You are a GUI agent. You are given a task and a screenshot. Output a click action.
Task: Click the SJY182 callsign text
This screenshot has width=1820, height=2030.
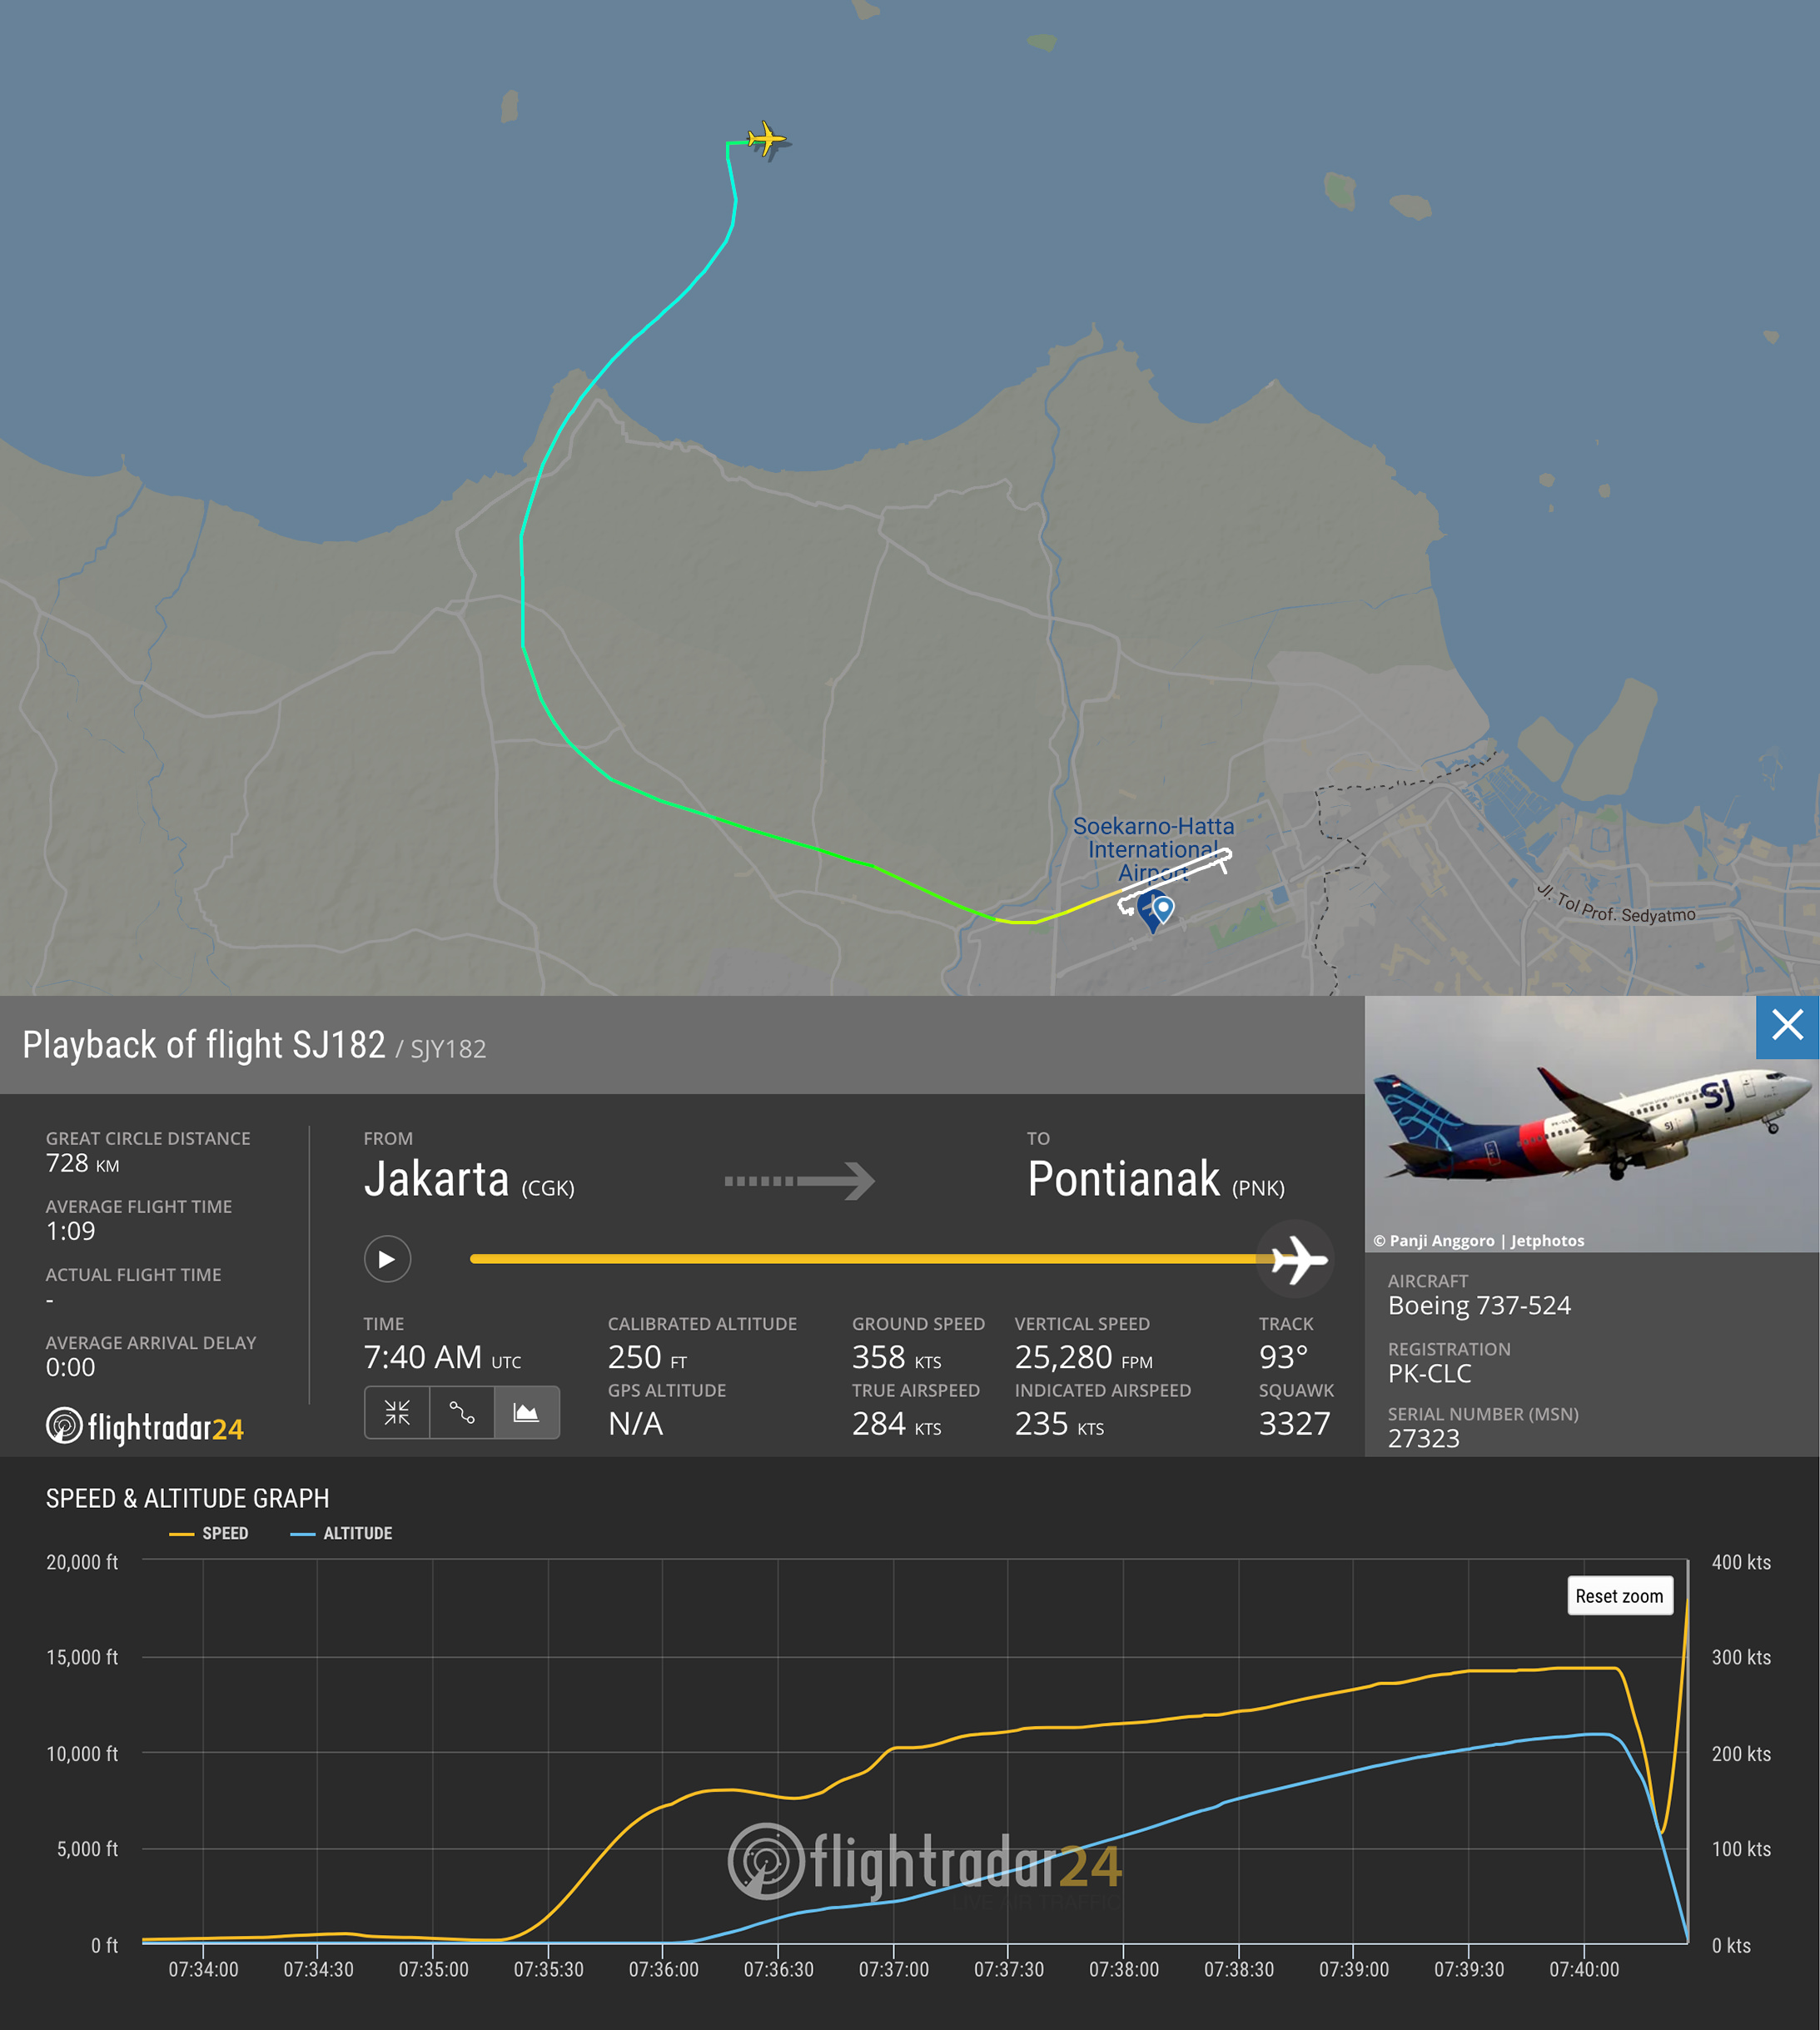tap(448, 1049)
